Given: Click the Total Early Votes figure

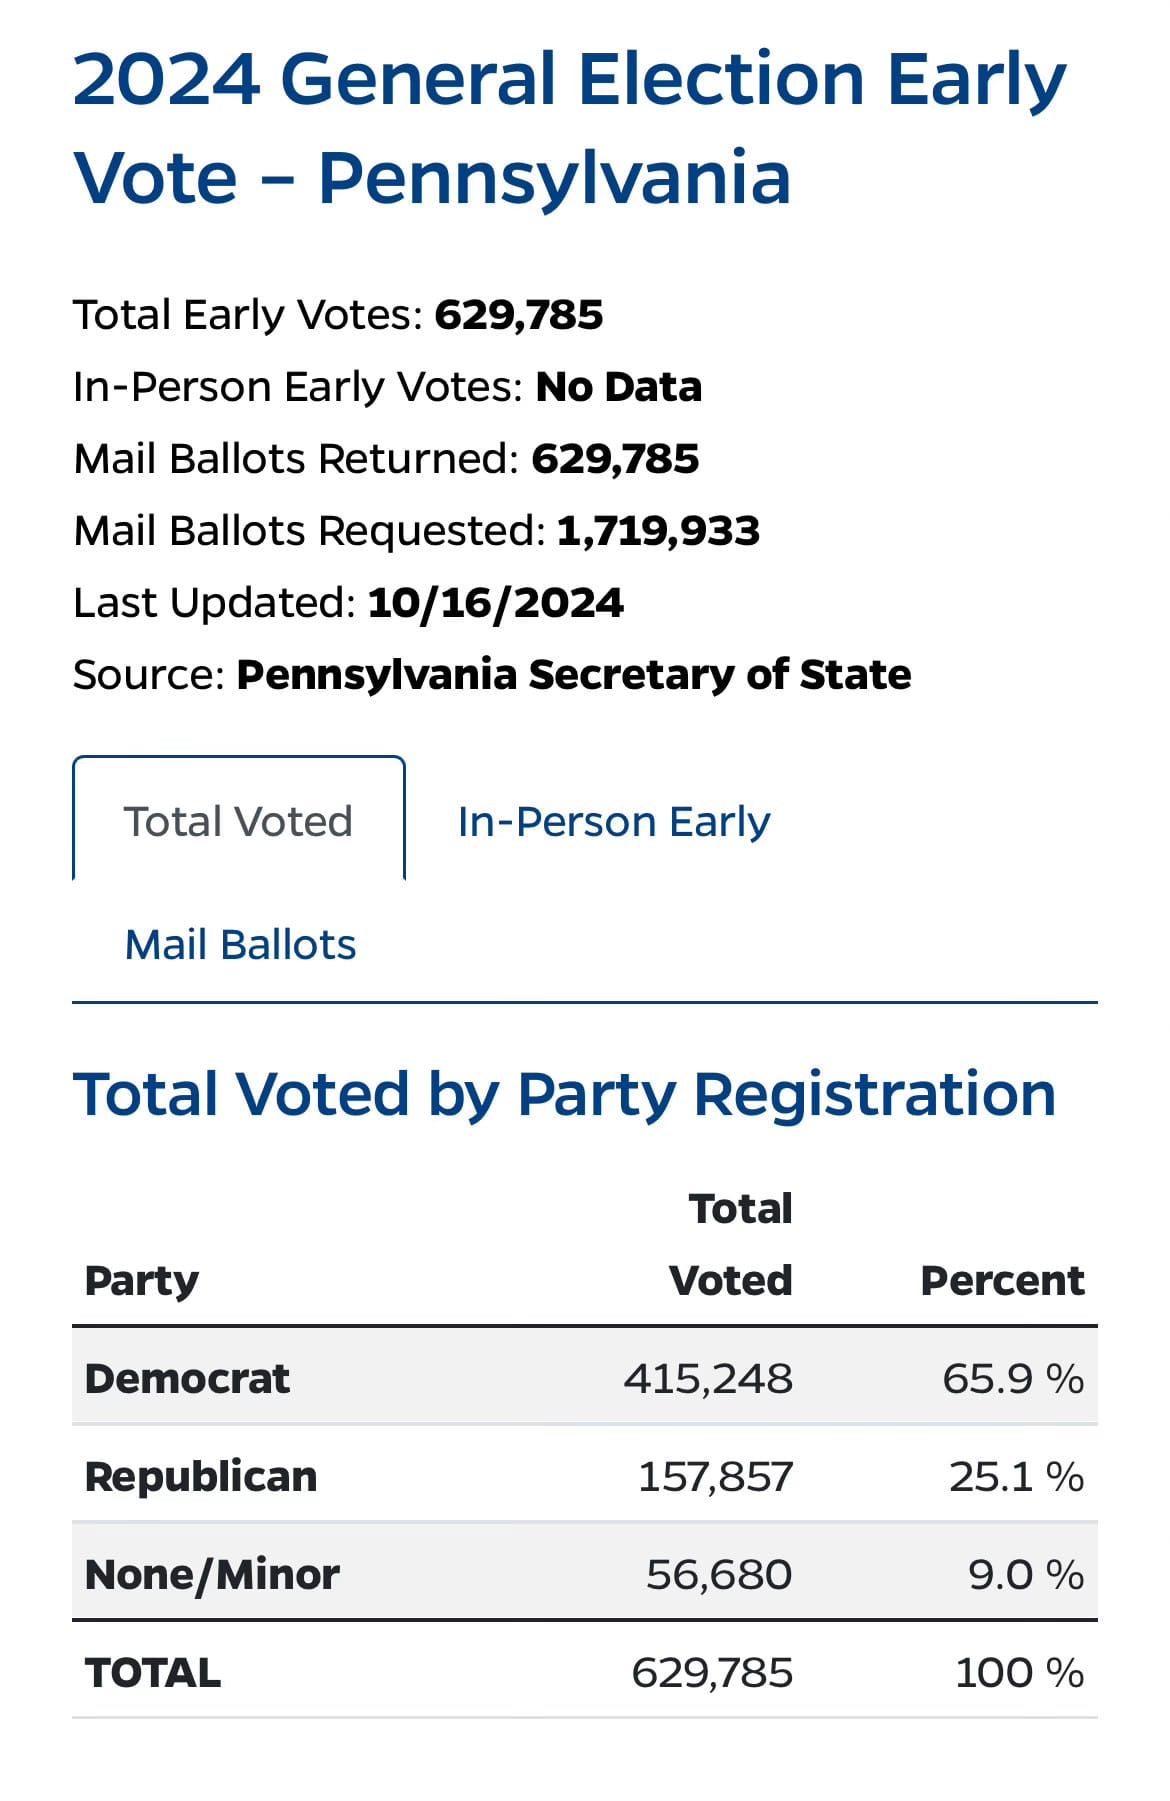Looking at the screenshot, I should point(519,315).
